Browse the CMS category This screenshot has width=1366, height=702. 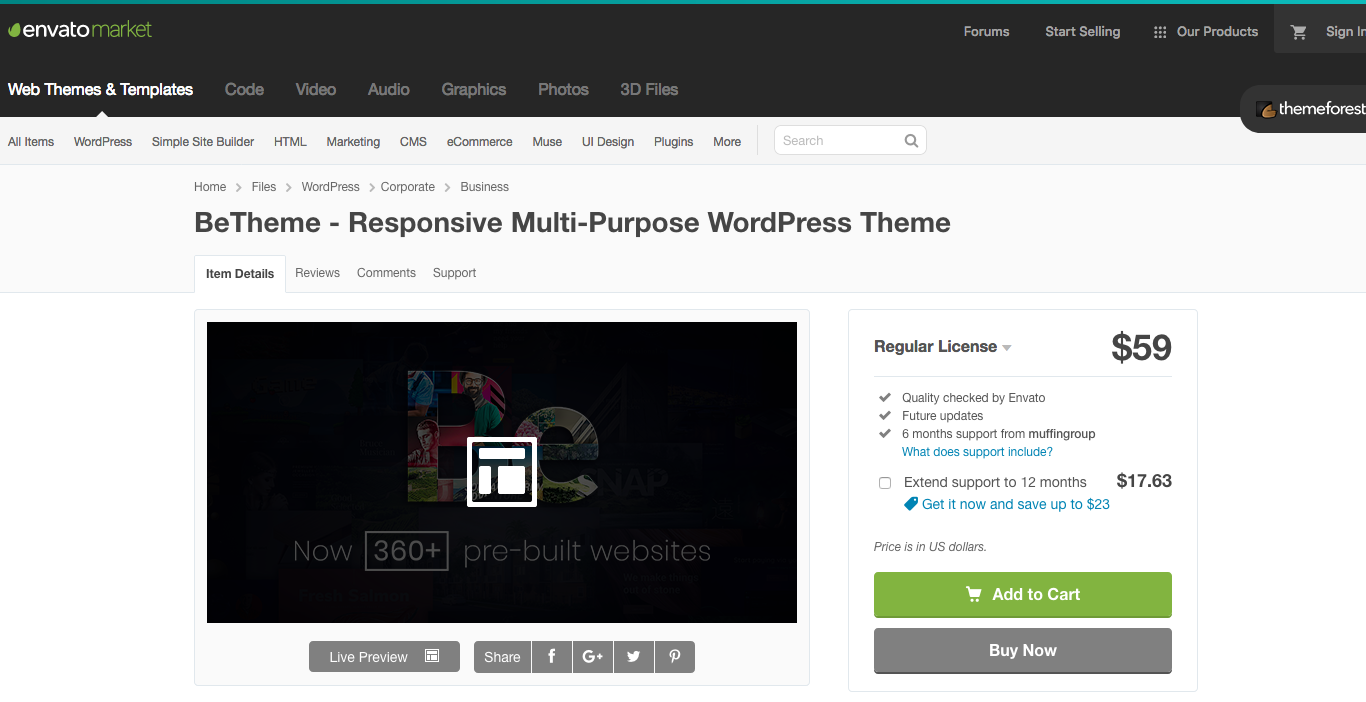point(413,142)
